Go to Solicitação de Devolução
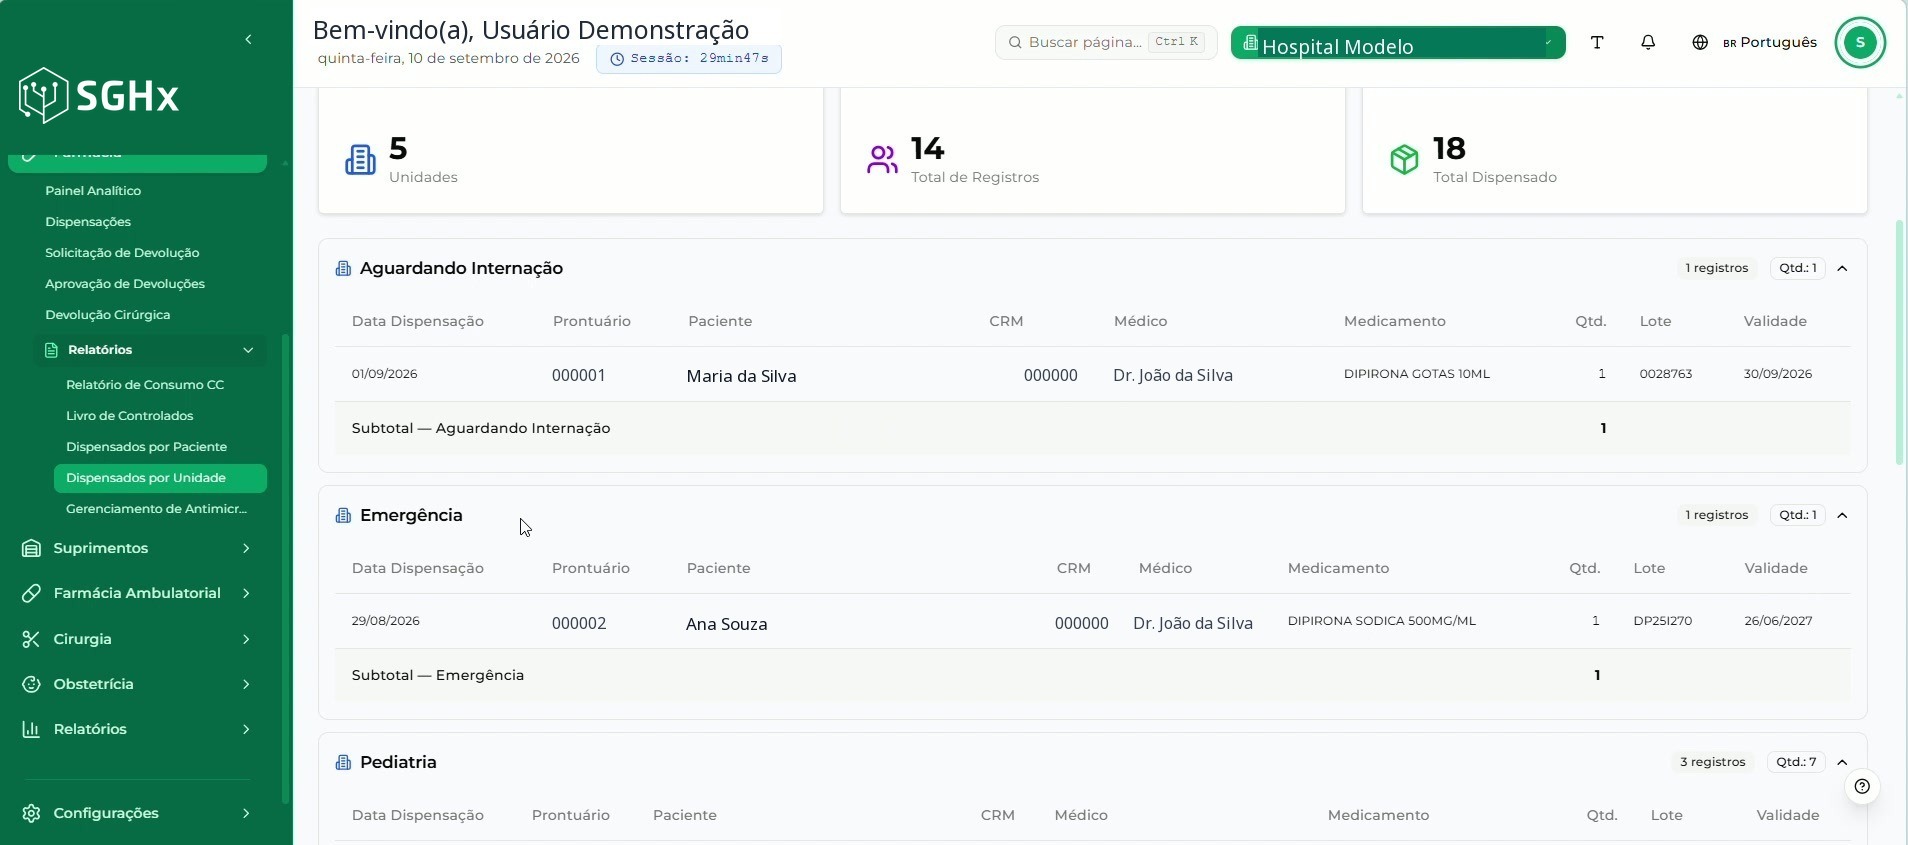 point(122,253)
